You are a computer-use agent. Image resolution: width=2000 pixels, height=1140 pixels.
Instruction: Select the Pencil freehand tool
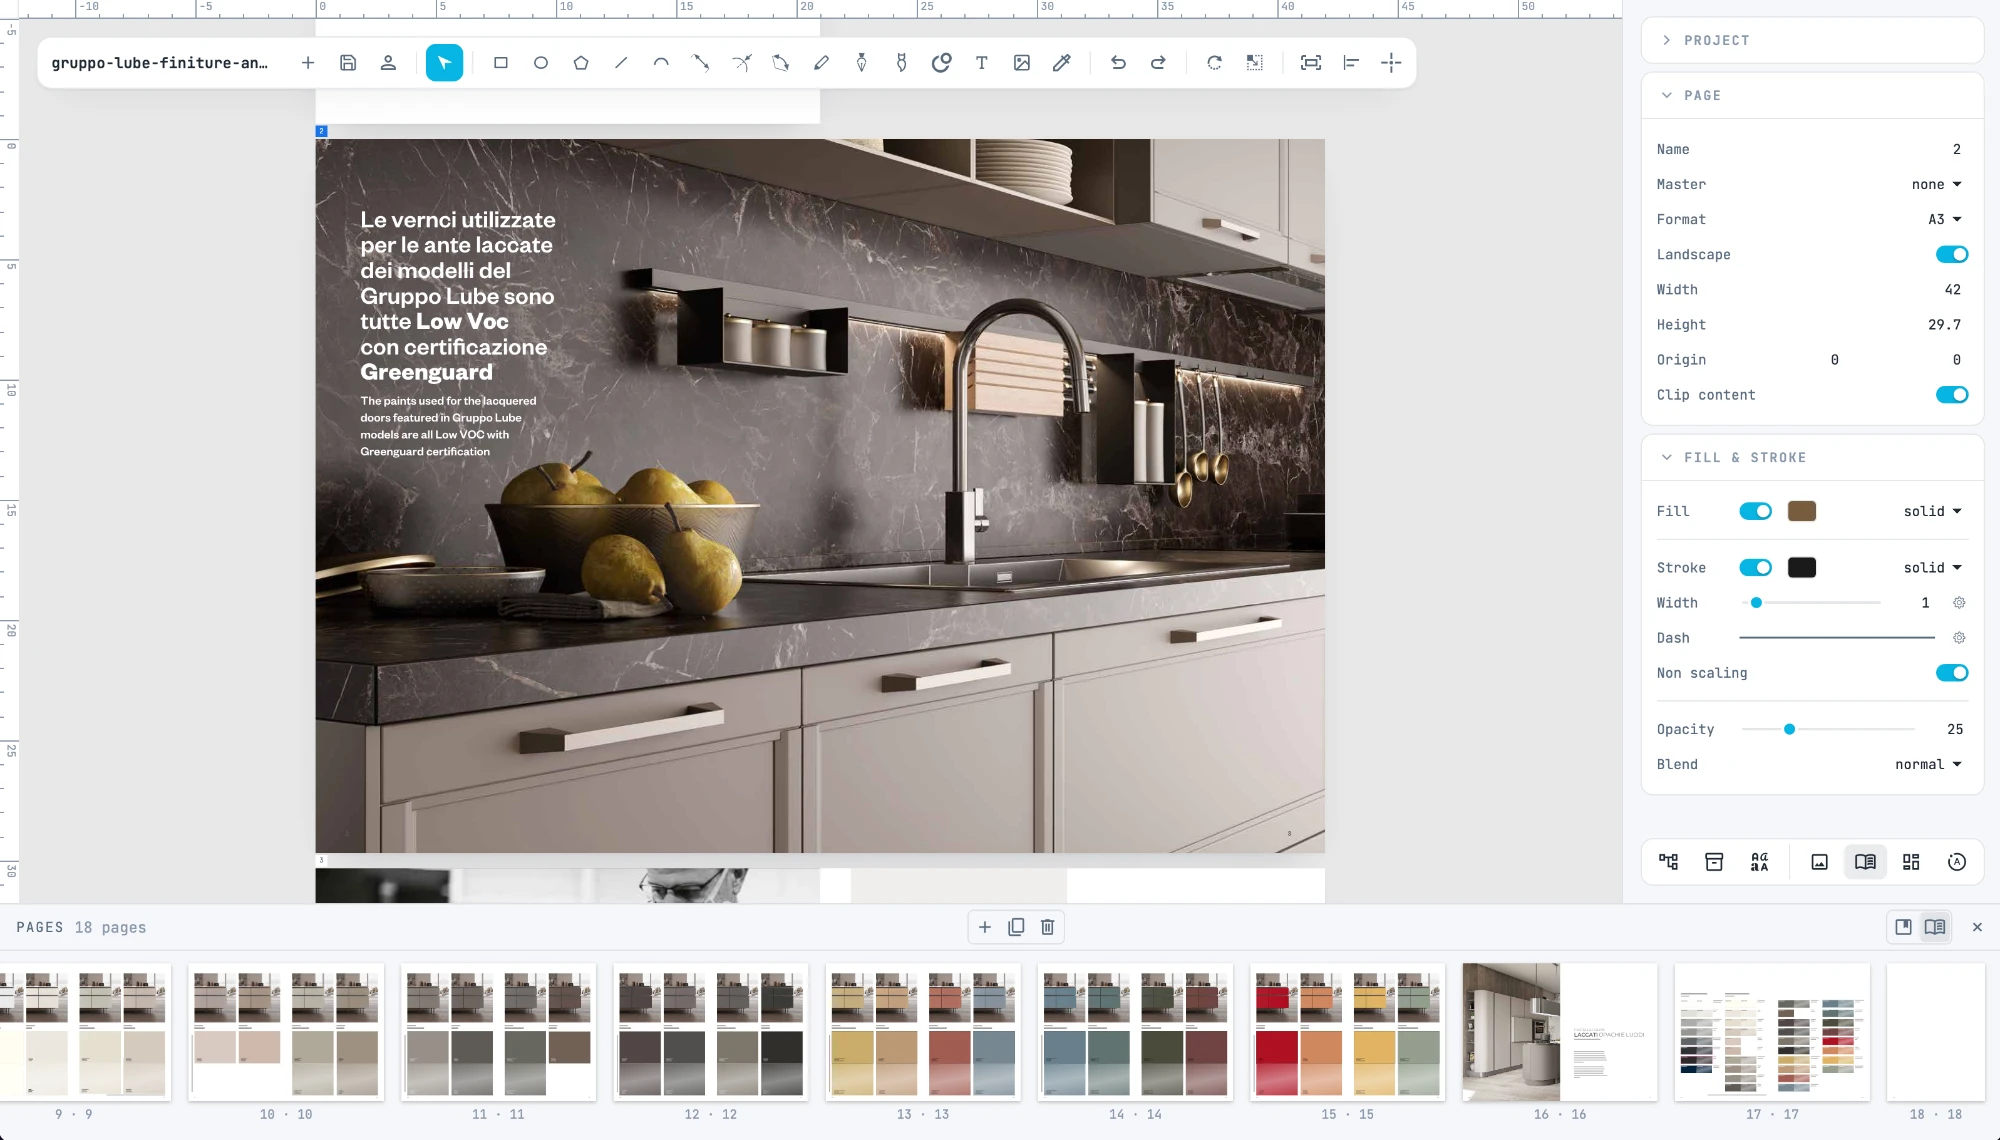click(821, 63)
